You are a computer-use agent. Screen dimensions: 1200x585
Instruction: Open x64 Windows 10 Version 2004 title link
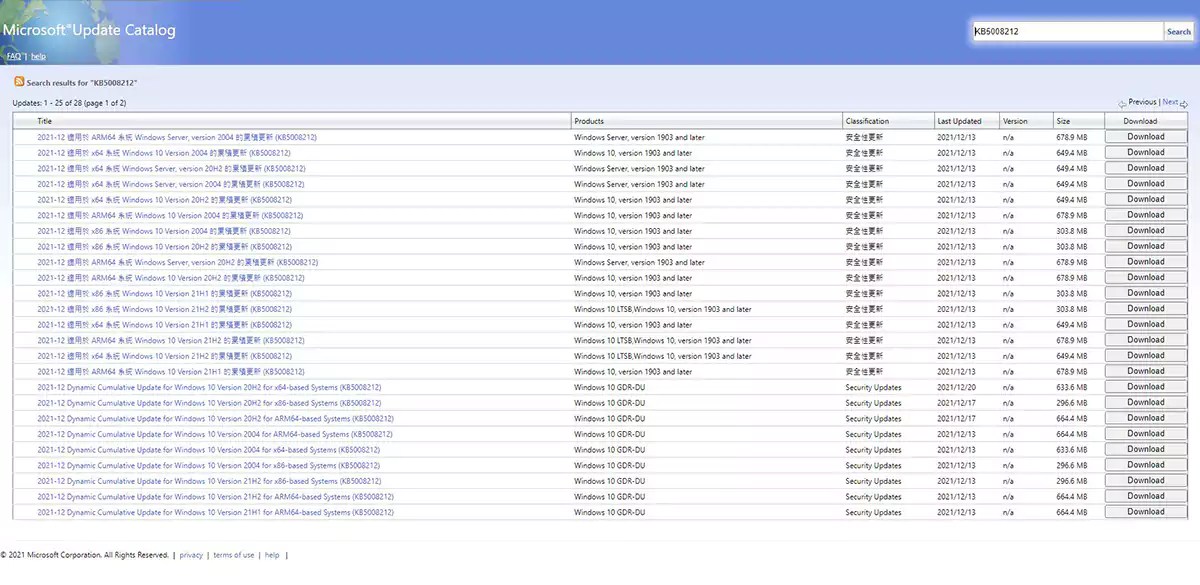(164, 153)
